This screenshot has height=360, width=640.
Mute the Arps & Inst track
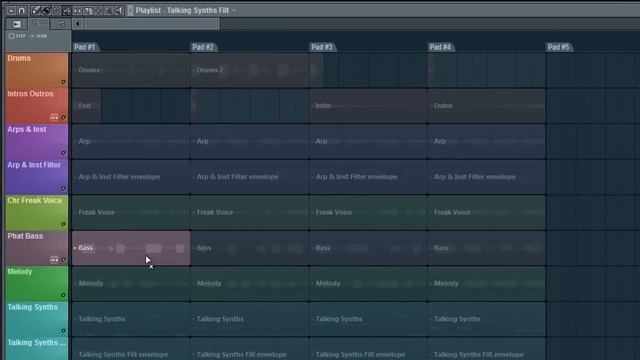(x=63, y=153)
